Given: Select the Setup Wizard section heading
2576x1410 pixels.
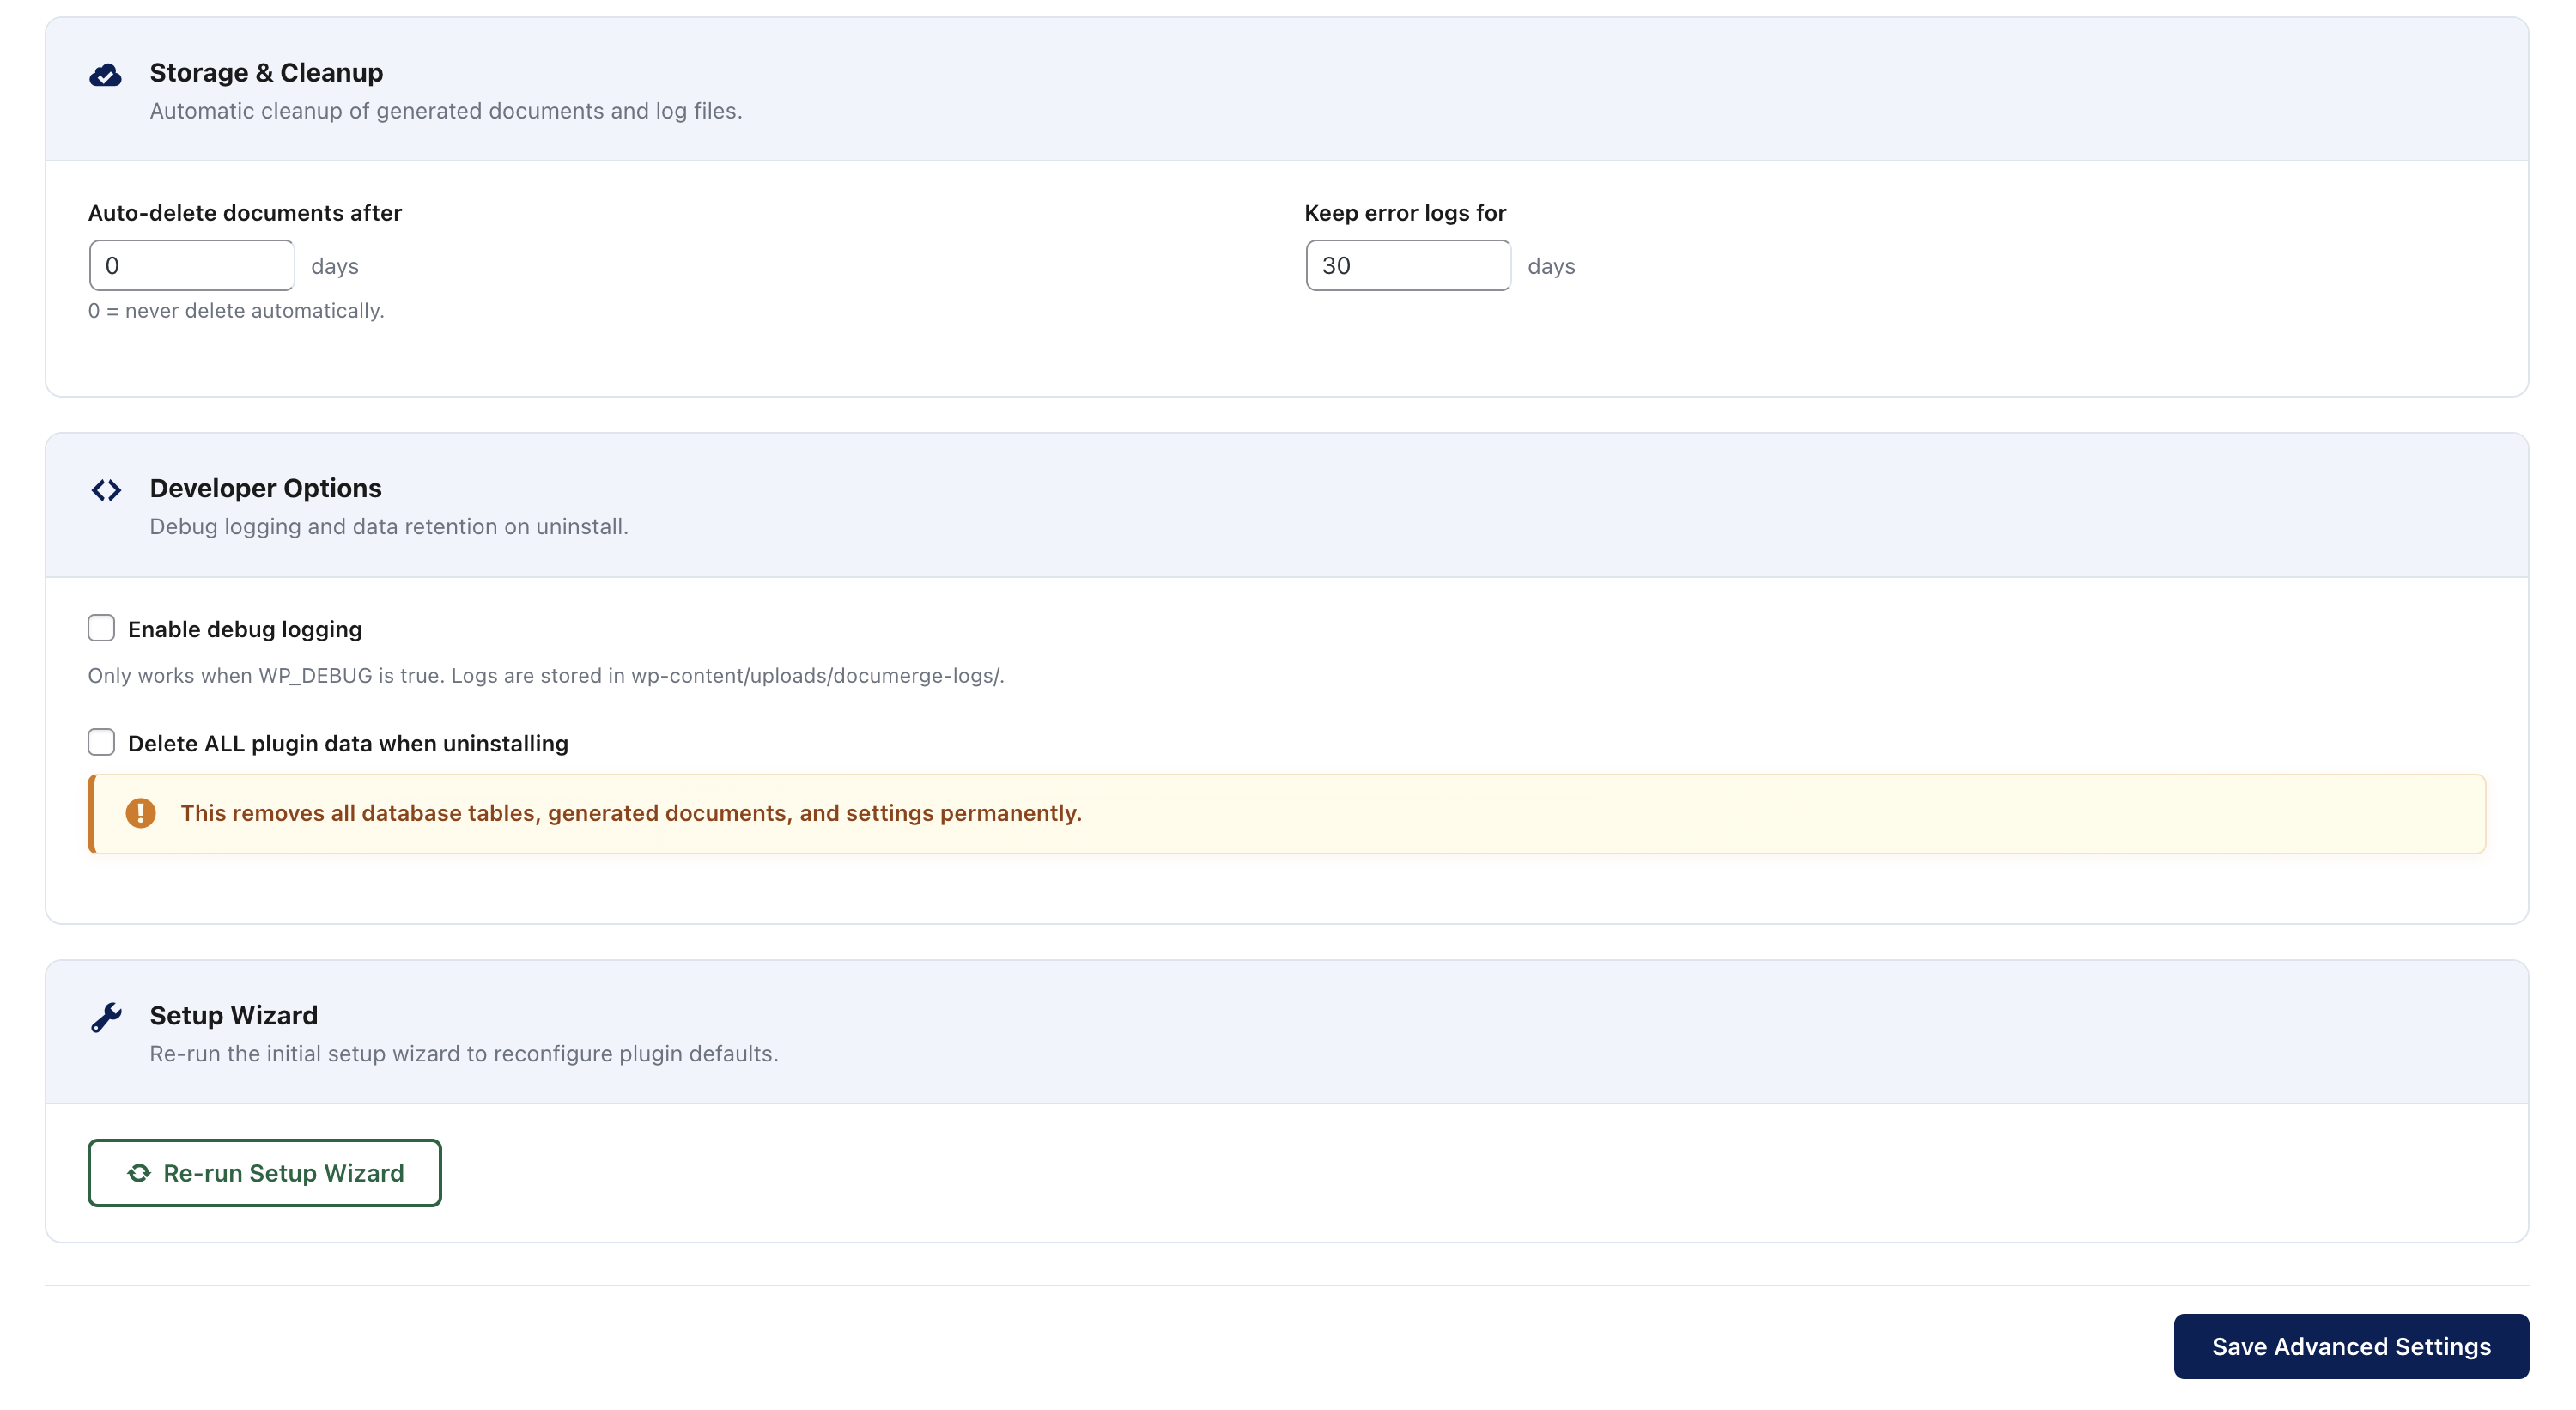Looking at the screenshot, I should click(x=233, y=1015).
